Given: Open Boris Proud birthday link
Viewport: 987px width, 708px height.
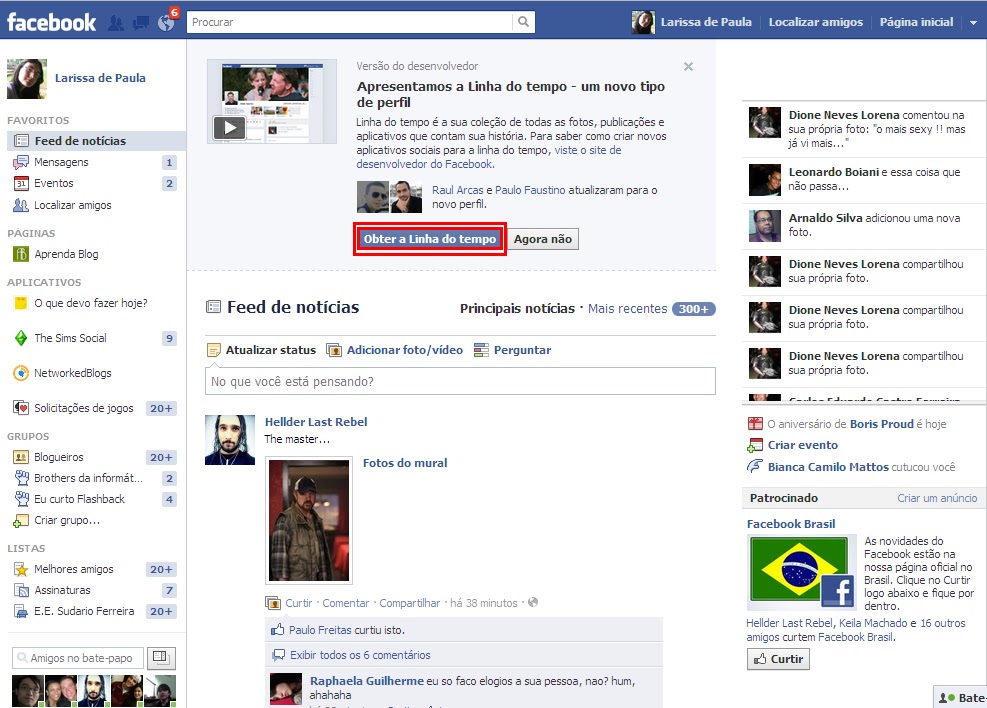Looking at the screenshot, I should coord(881,424).
